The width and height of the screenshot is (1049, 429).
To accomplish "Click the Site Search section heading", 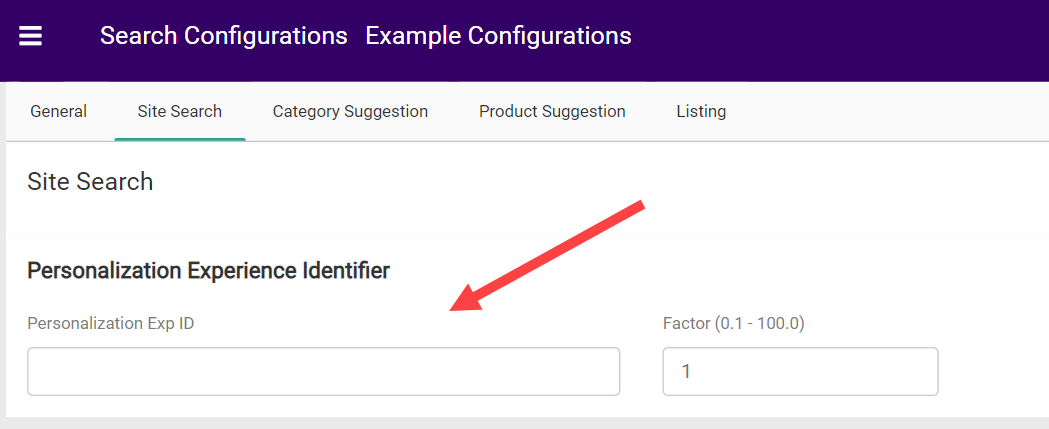I will click(x=90, y=182).
